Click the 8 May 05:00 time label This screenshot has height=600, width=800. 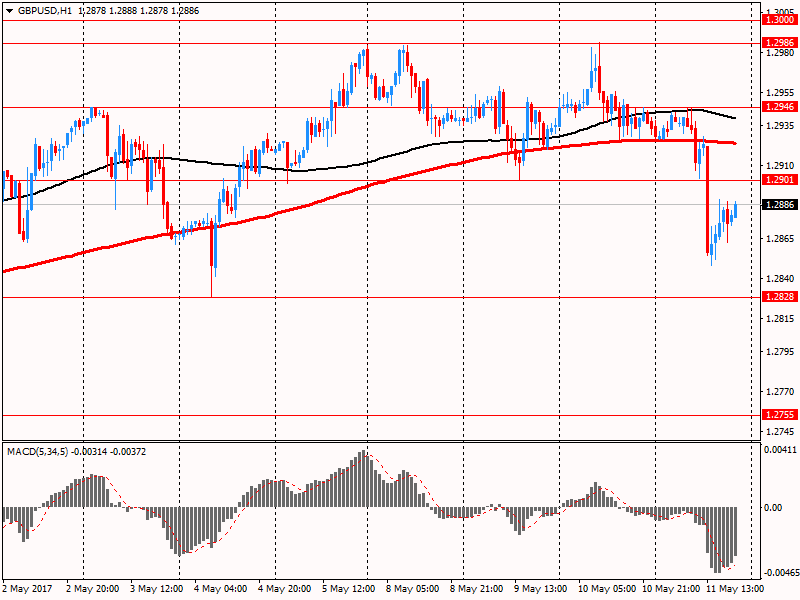pyautogui.click(x=412, y=589)
